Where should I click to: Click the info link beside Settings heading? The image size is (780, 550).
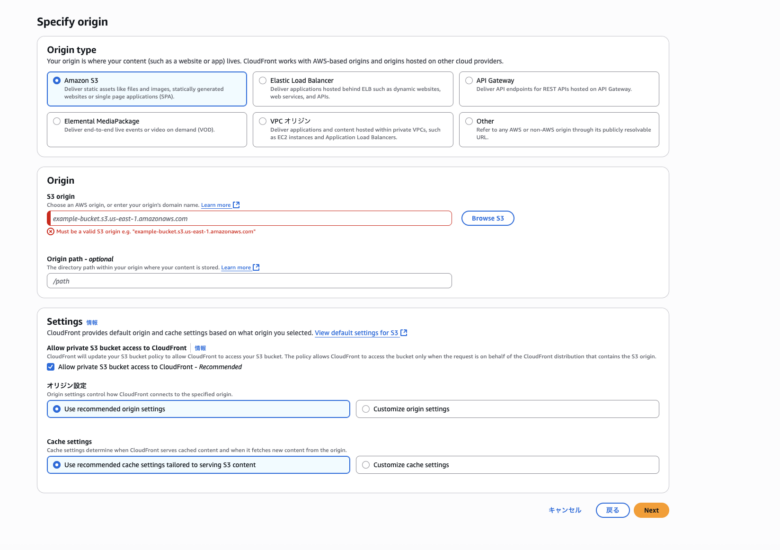(92, 323)
